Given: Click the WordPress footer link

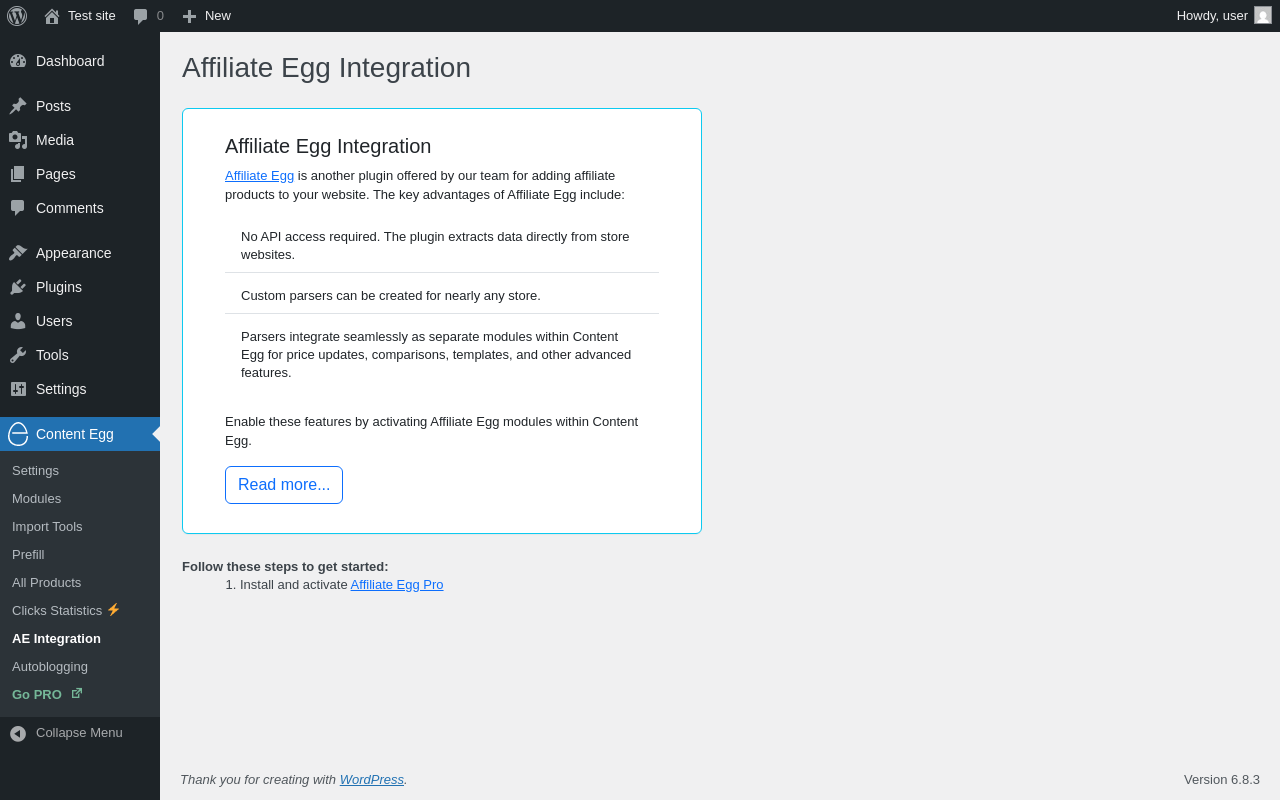Looking at the screenshot, I should pyautogui.click(x=372, y=780).
